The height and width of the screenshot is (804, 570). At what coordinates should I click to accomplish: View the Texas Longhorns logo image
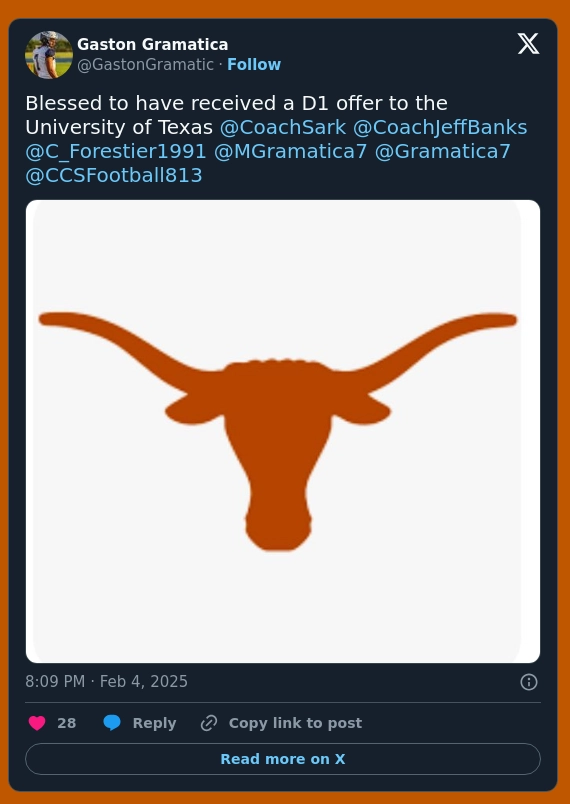283,431
